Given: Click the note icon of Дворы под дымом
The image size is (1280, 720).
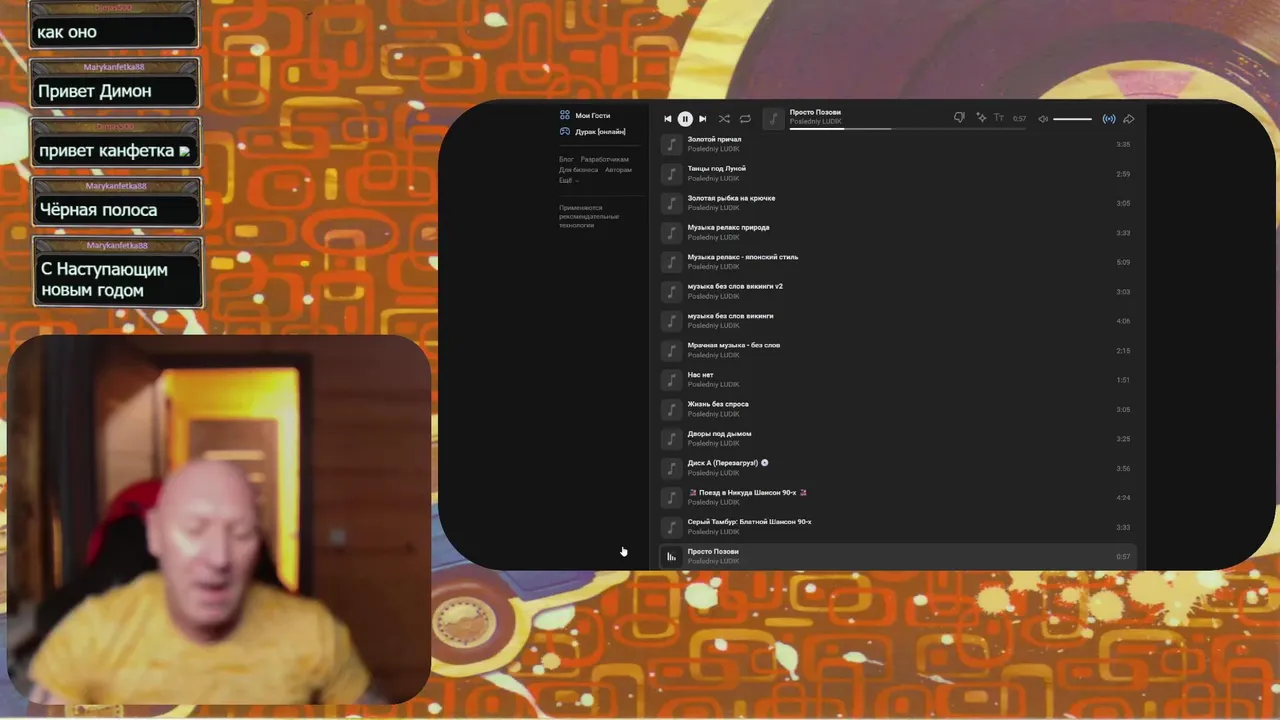Looking at the screenshot, I should tap(671, 439).
